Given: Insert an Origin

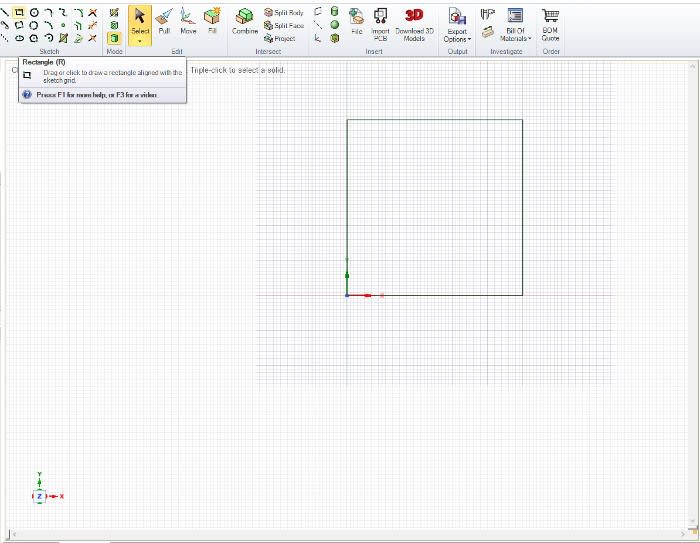Looking at the screenshot, I should pos(318,38).
